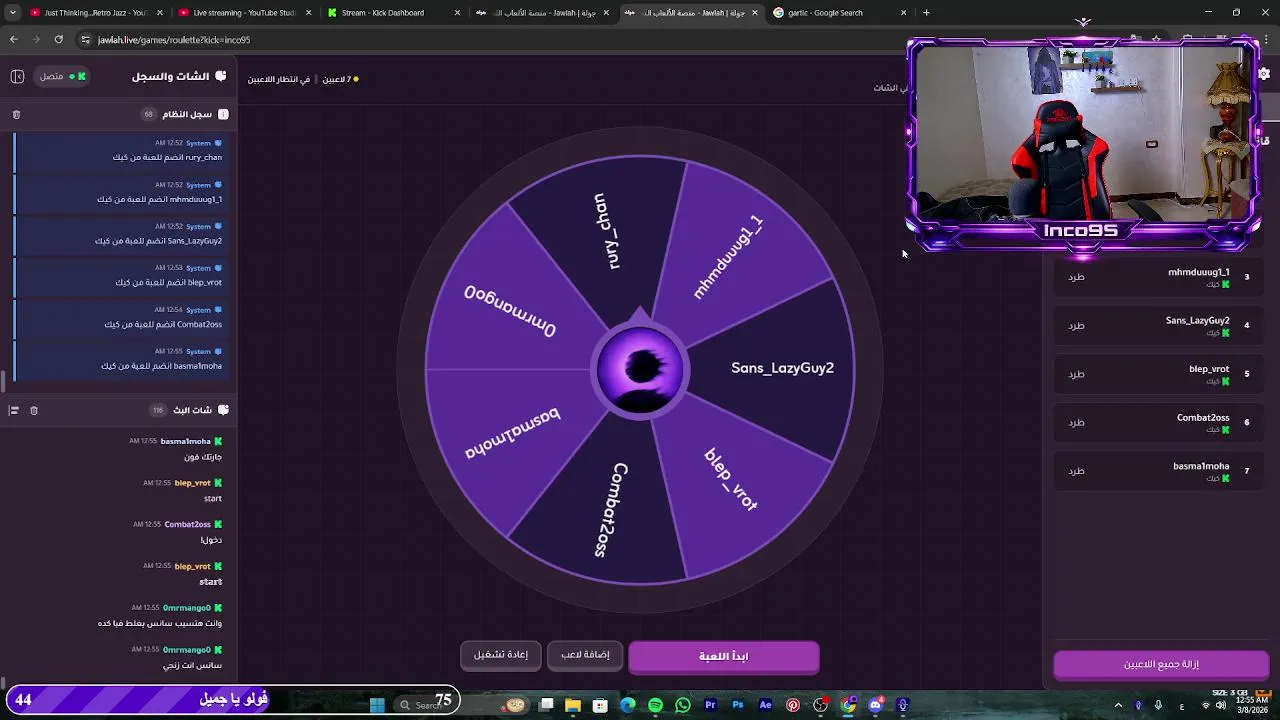Viewport: 1280px width, 720px height.
Task: Show hidden system tray icons
Action: pos(1118,705)
